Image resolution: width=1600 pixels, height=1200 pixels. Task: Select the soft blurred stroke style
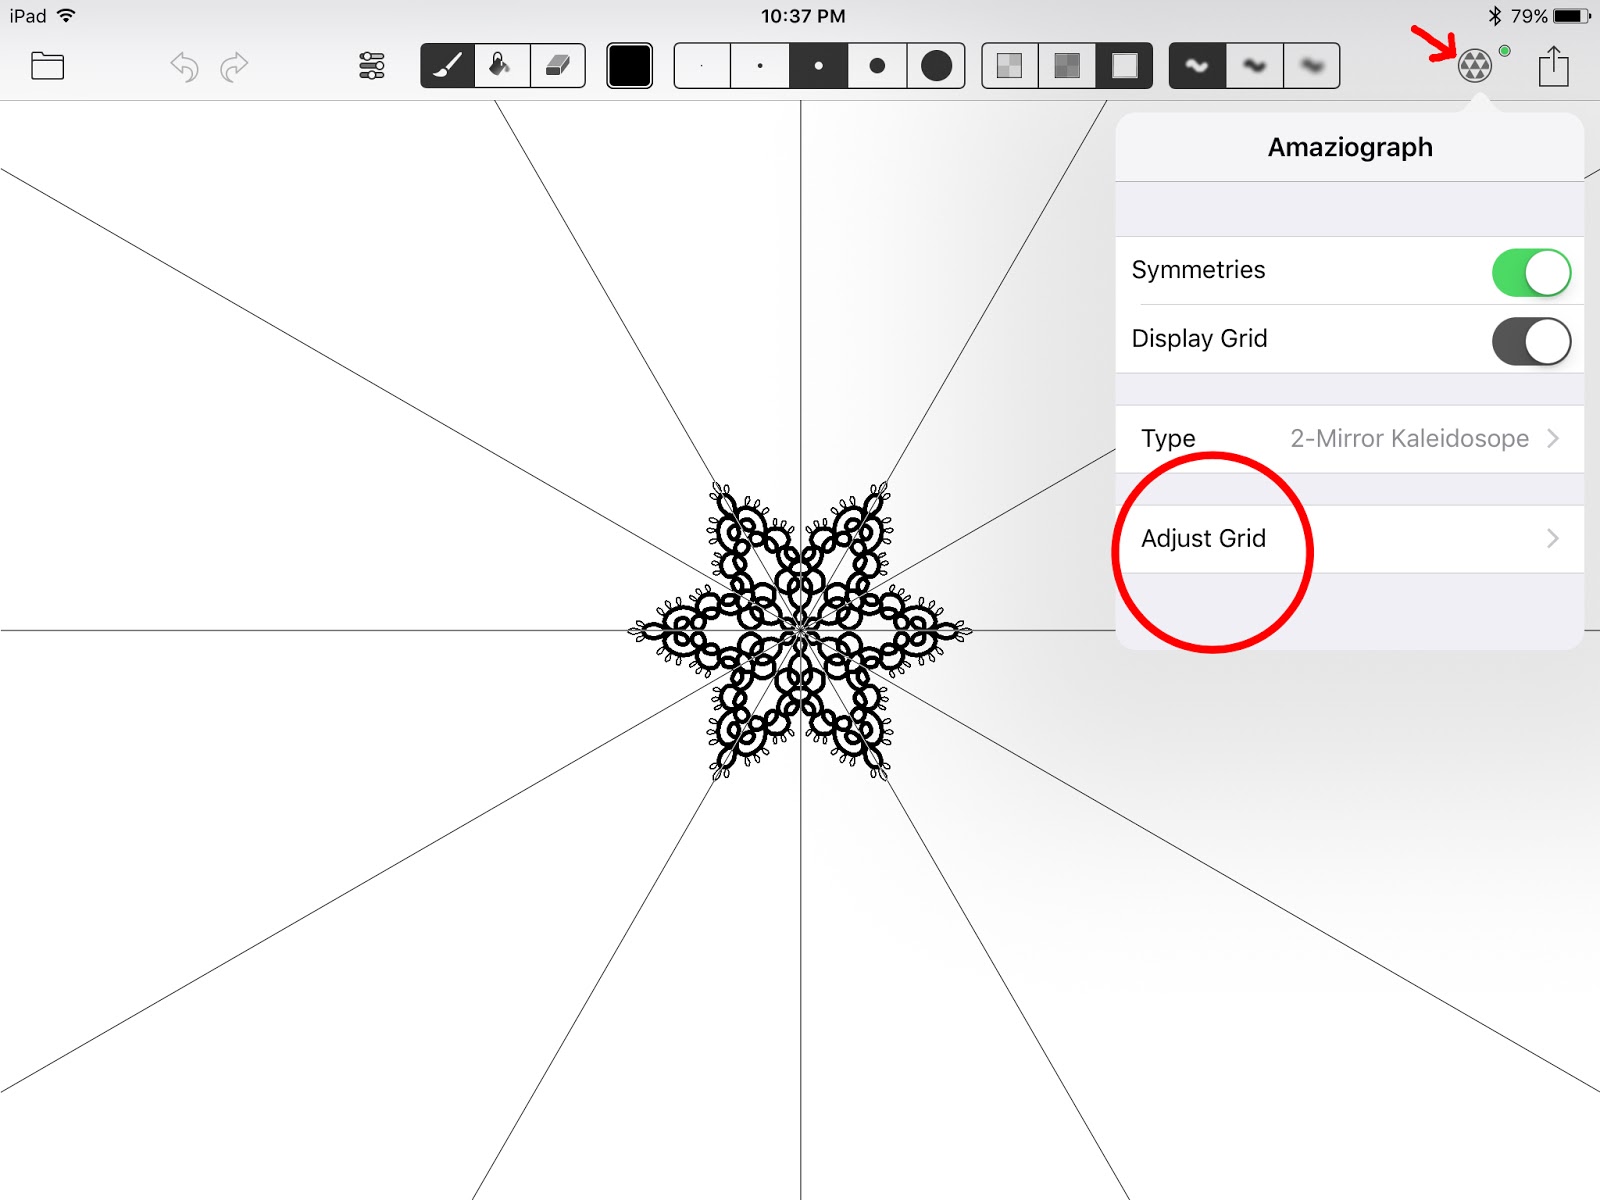tap(1311, 65)
